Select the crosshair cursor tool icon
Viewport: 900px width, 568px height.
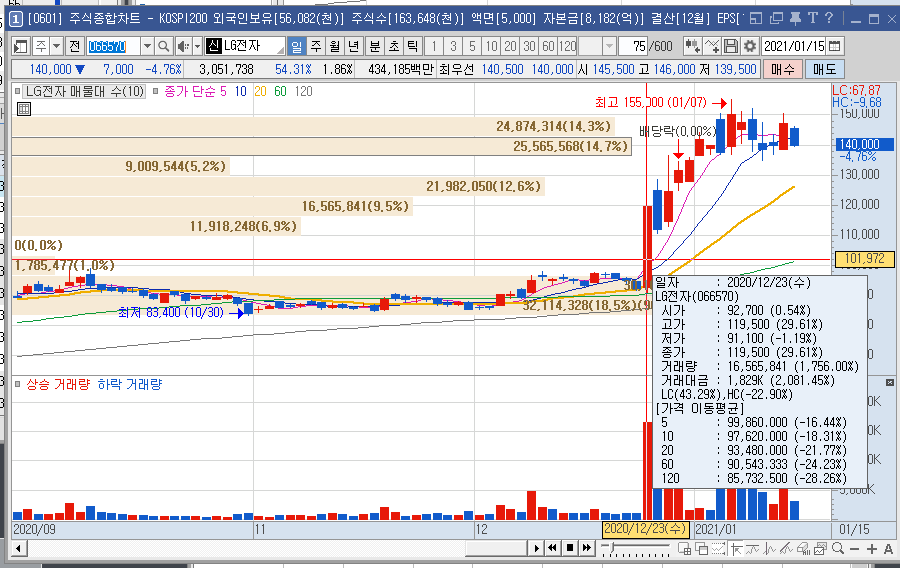(x=736, y=549)
